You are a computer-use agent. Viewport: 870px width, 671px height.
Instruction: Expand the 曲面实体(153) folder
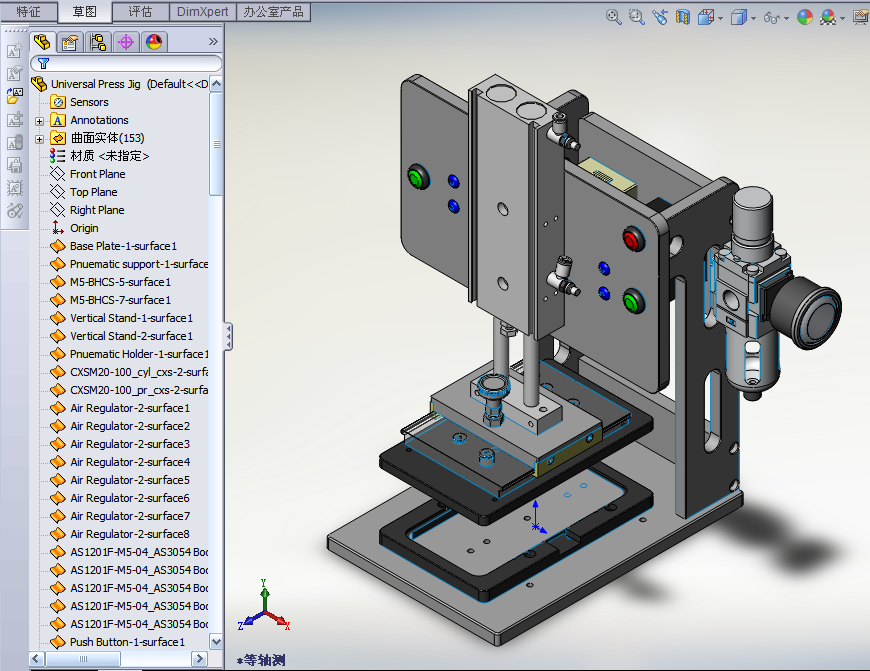40,138
